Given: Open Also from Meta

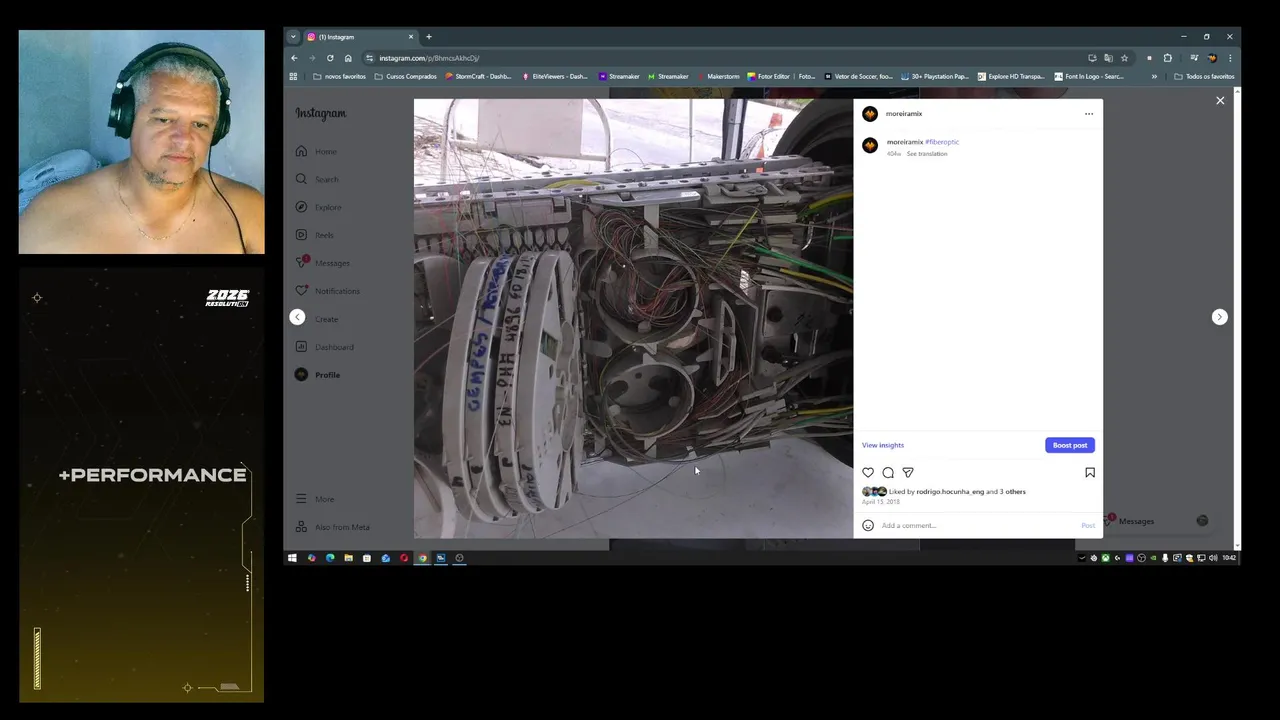Looking at the screenshot, I should 333,527.
